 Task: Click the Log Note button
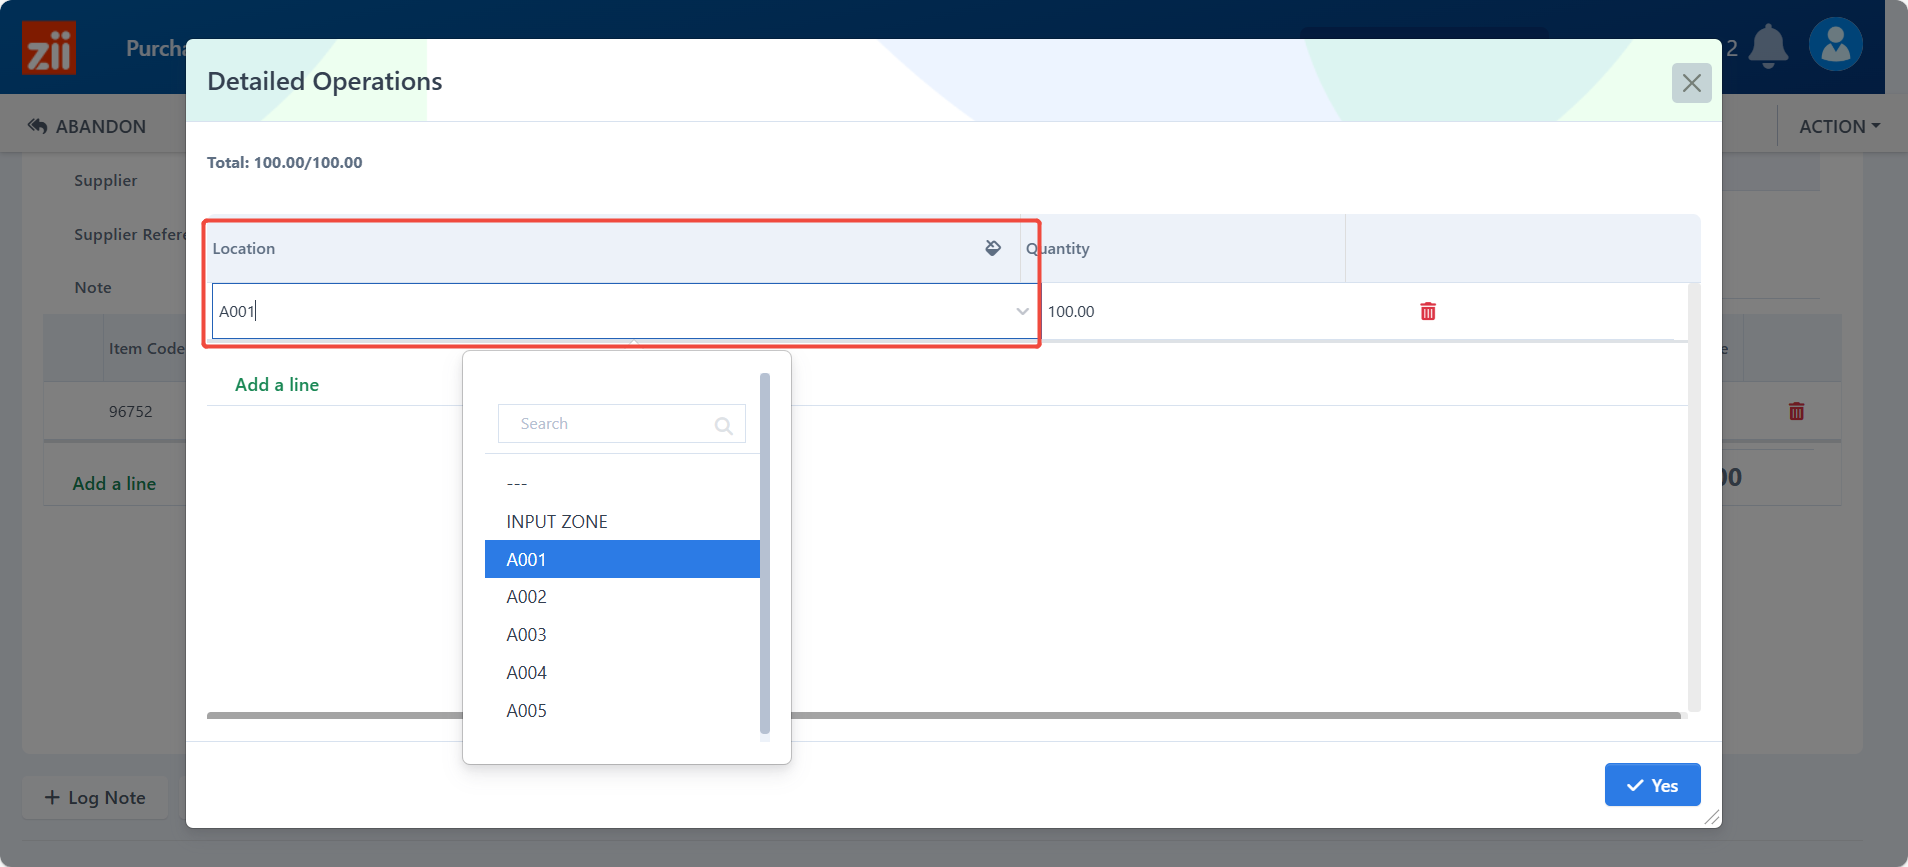pyautogui.click(x=95, y=797)
